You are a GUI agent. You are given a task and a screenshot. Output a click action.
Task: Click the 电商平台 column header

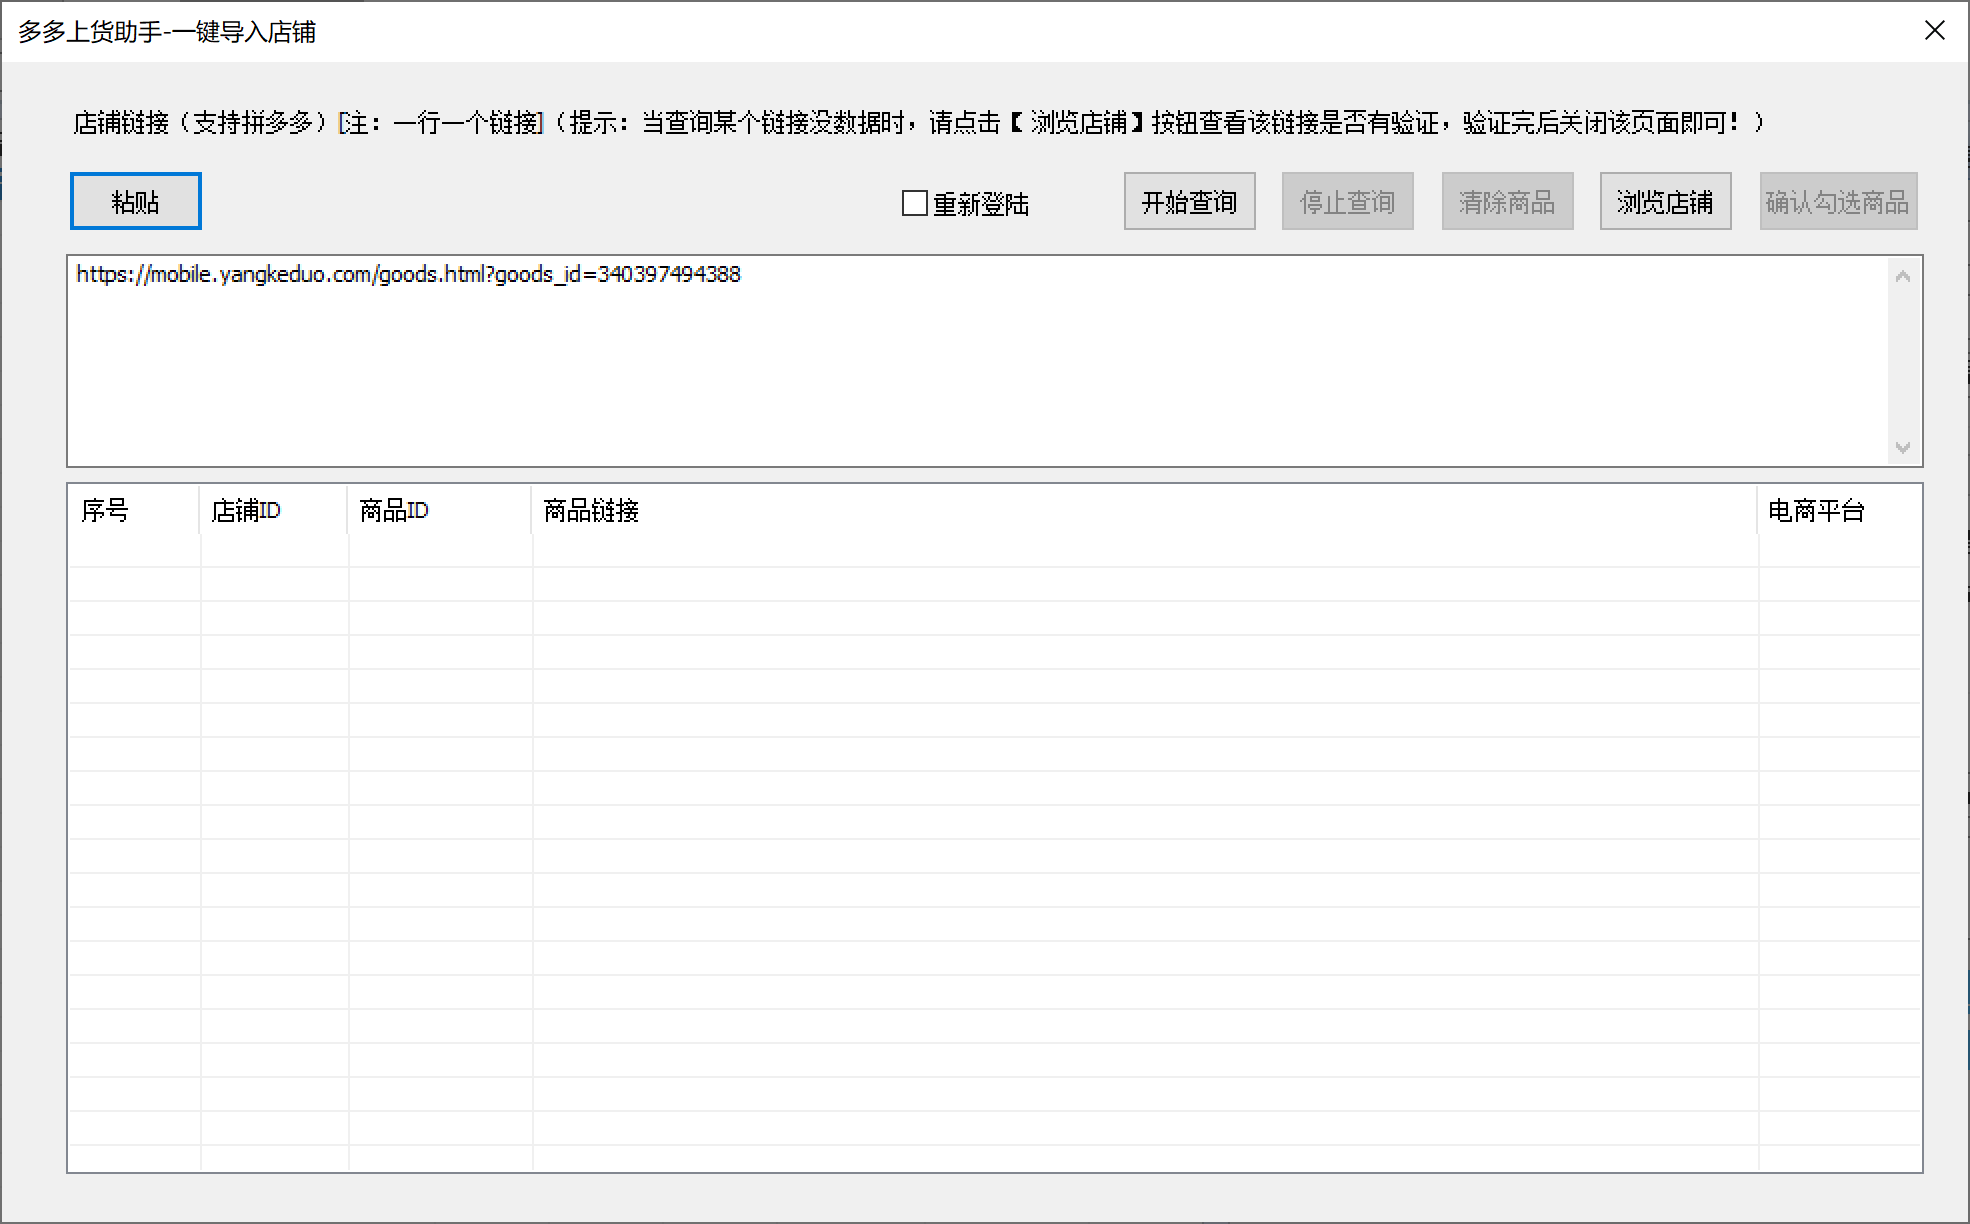(1816, 511)
